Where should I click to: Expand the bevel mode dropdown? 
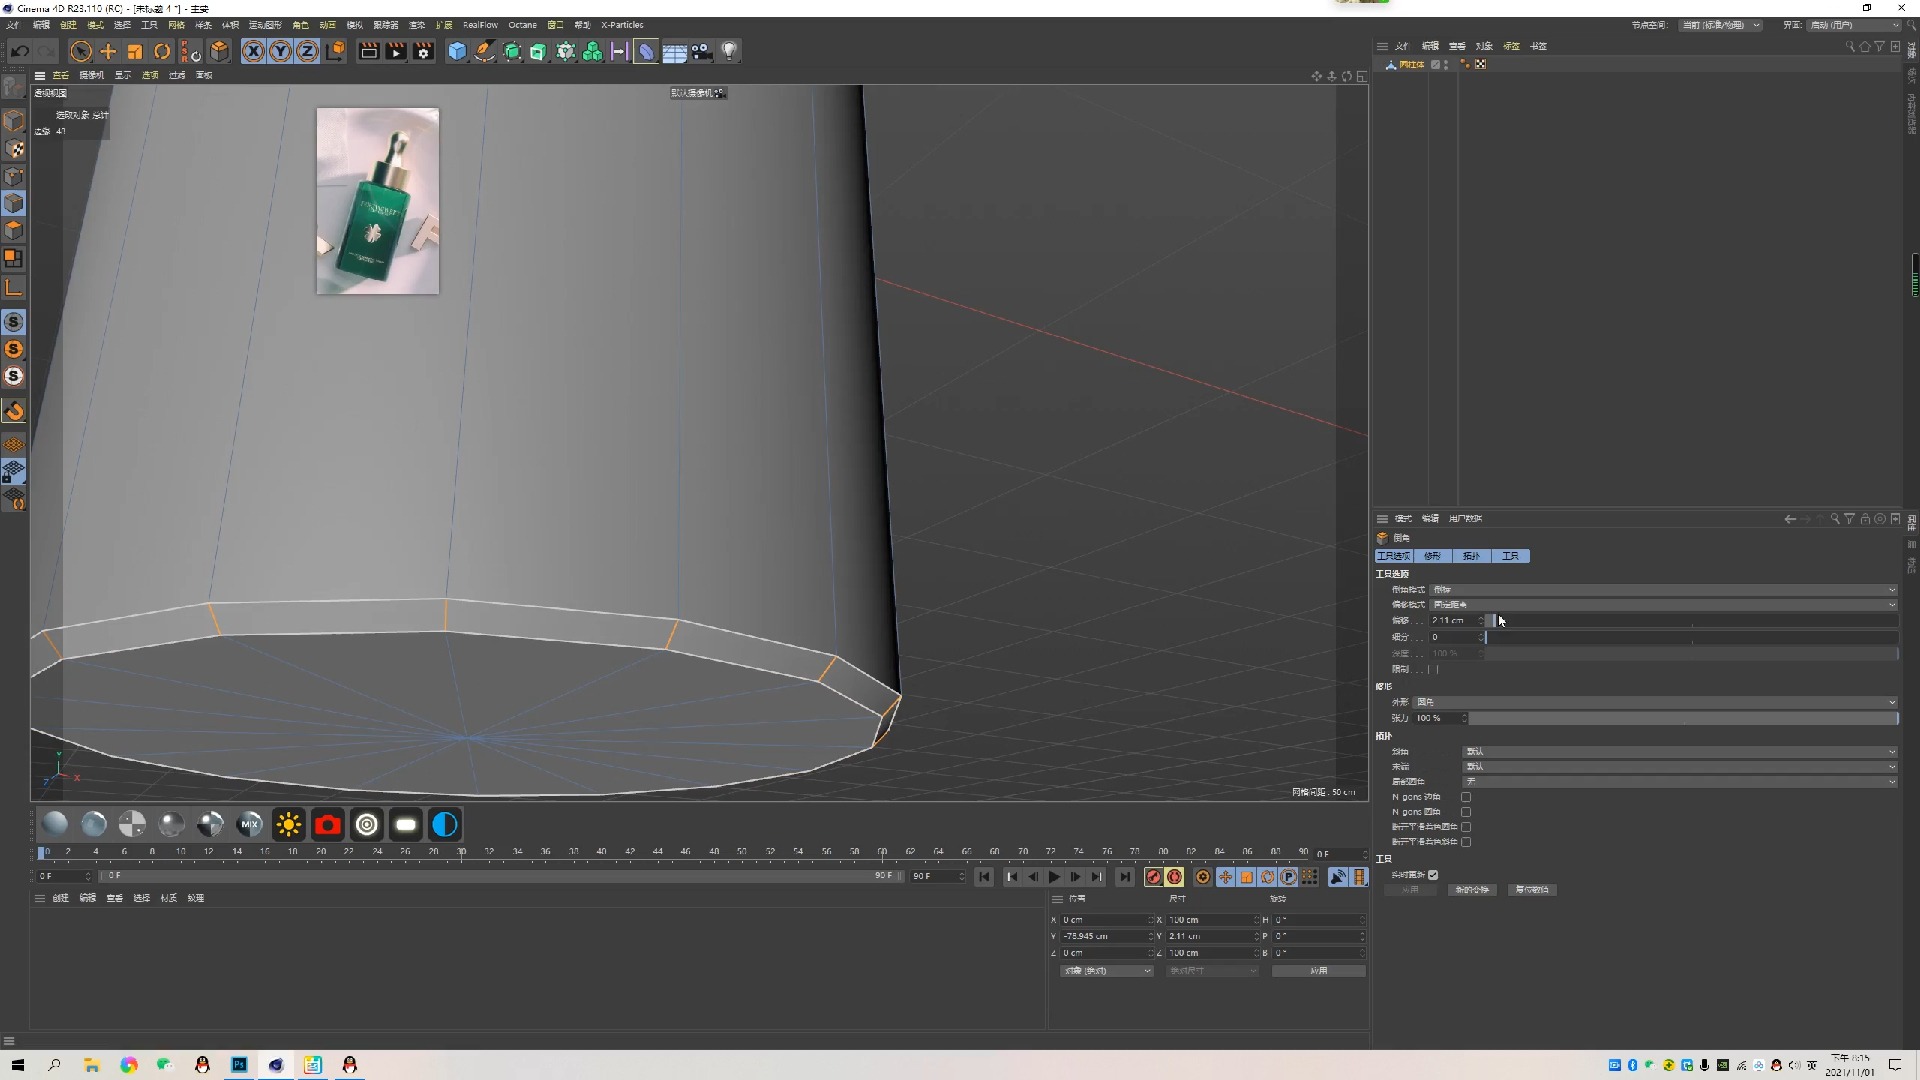[1662, 590]
